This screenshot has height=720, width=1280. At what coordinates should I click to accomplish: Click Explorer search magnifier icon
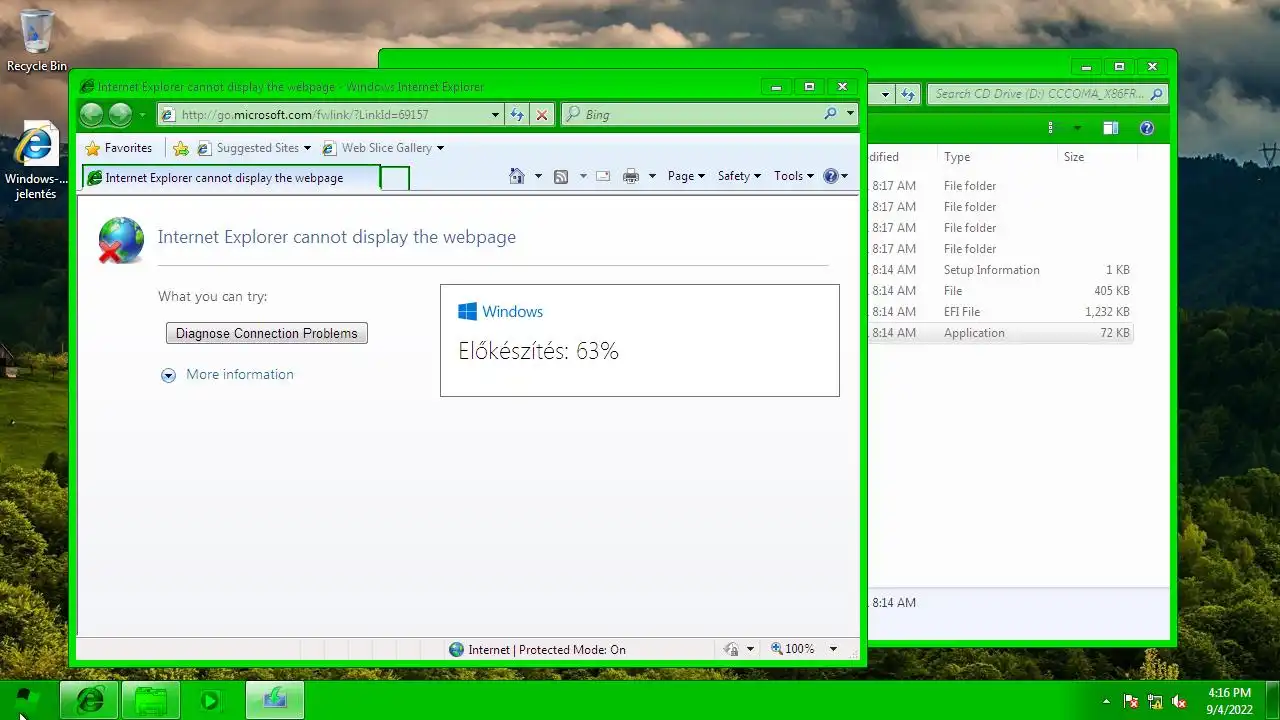click(x=1157, y=94)
